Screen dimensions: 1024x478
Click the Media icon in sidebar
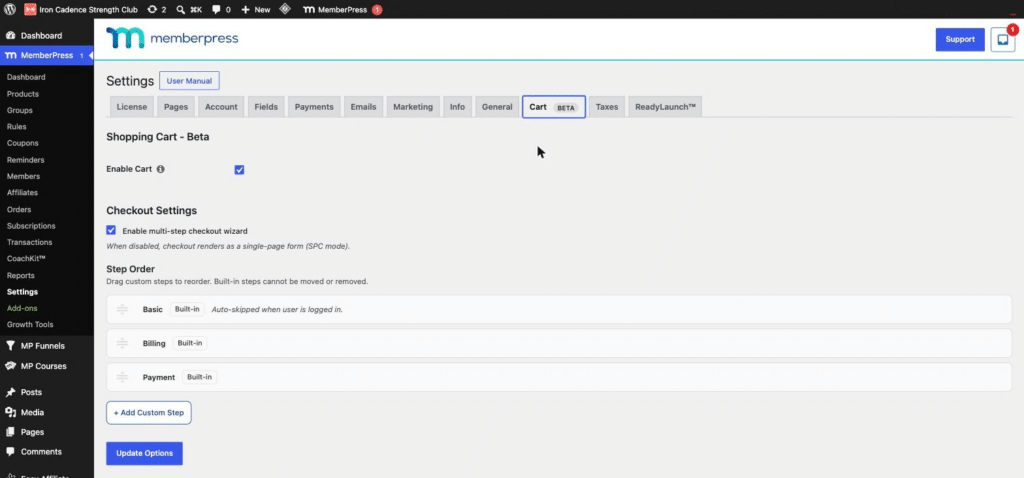[x=10, y=412]
